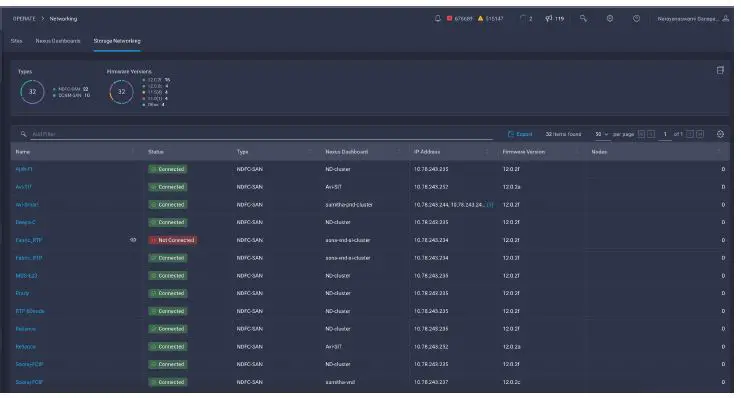Click the filter search magnifier icon
This screenshot has height=398, width=741.
click(24, 134)
